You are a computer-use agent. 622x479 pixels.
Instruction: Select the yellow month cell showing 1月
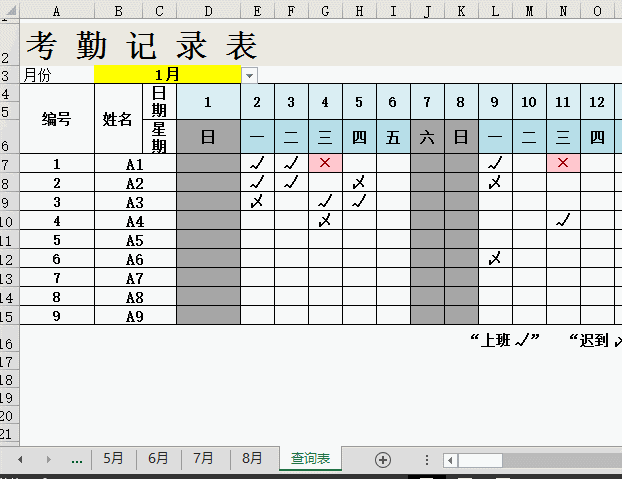(167, 75)
